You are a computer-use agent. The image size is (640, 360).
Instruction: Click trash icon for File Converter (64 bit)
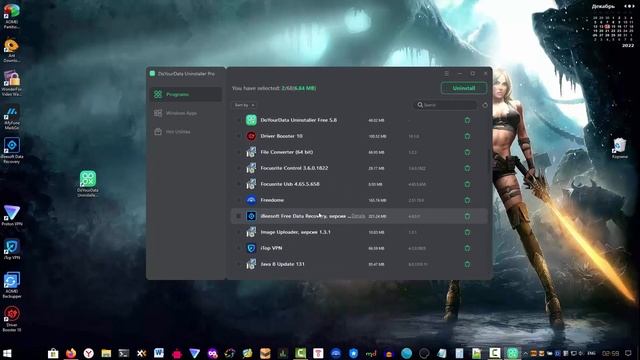click(x=467, y=152)
